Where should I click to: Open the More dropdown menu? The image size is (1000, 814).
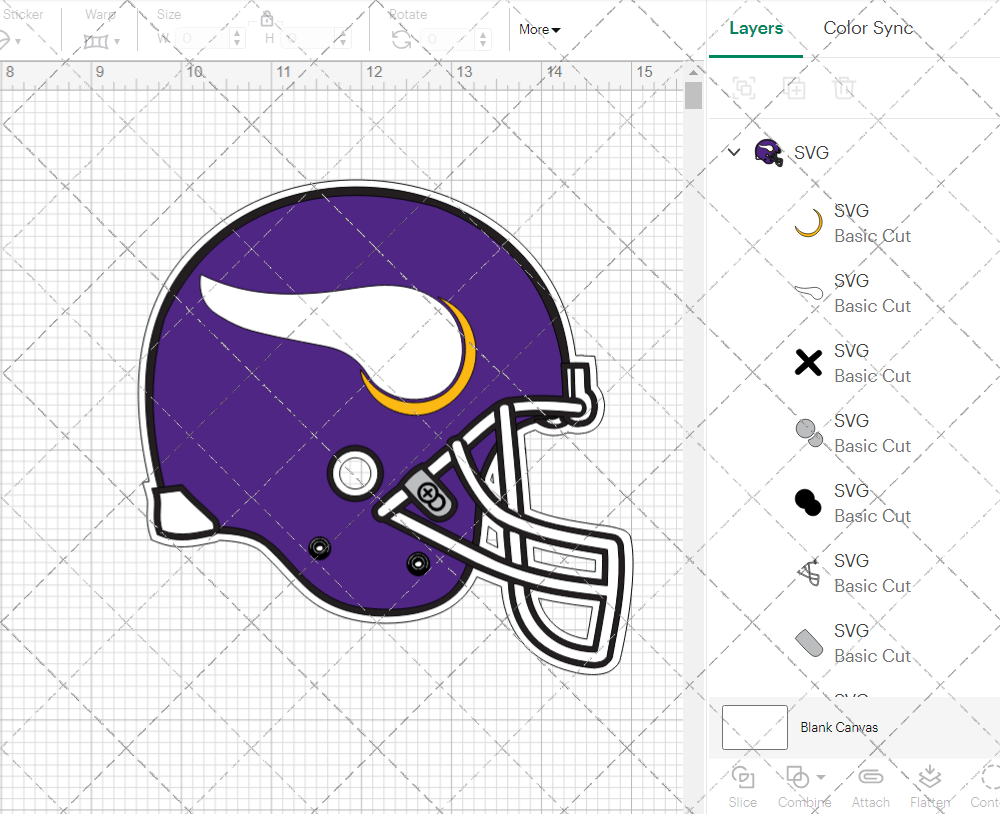point(539,30)
